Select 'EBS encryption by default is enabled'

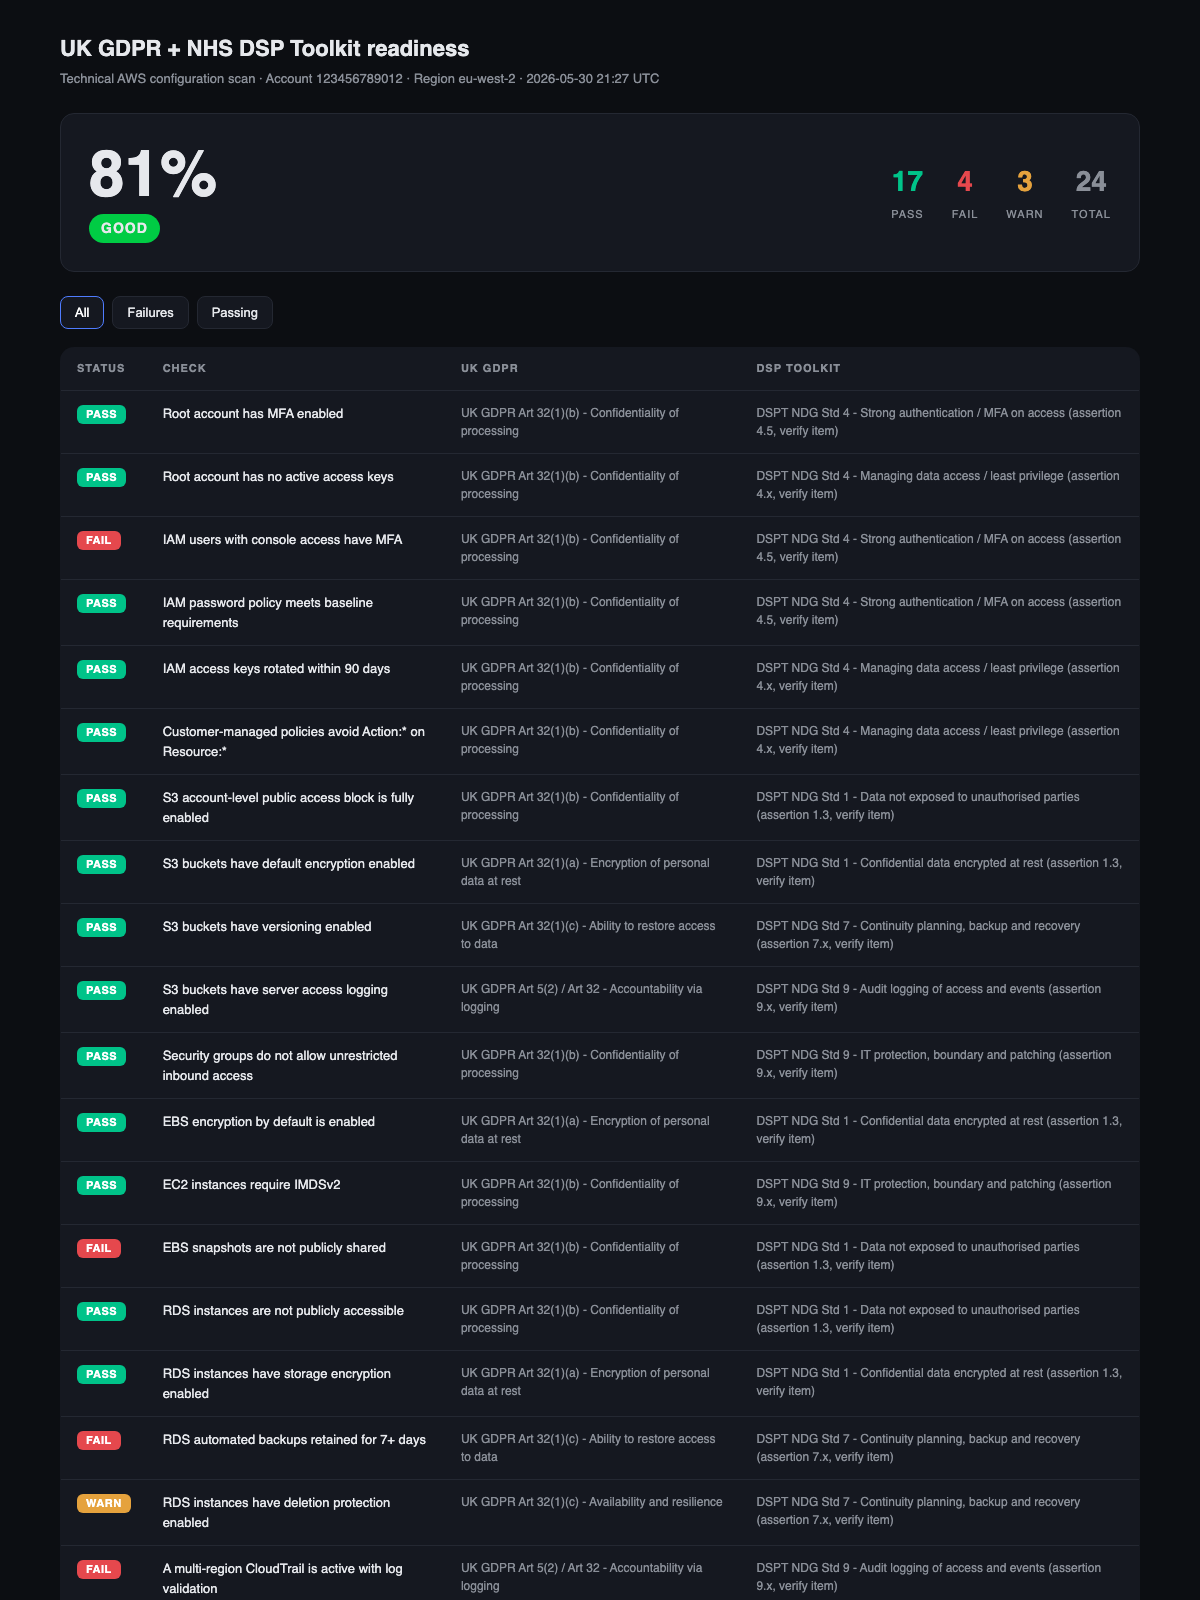coord(269,1121)
